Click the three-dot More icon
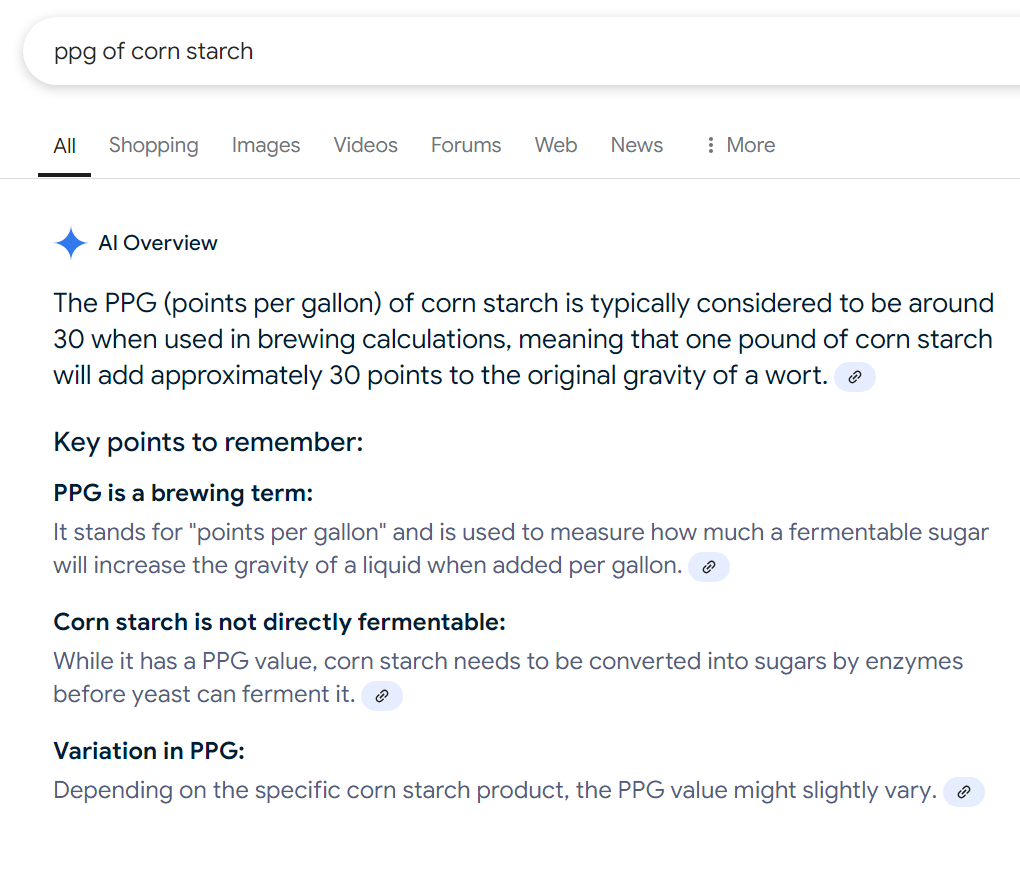1020x878 pixels. [710, 145]
